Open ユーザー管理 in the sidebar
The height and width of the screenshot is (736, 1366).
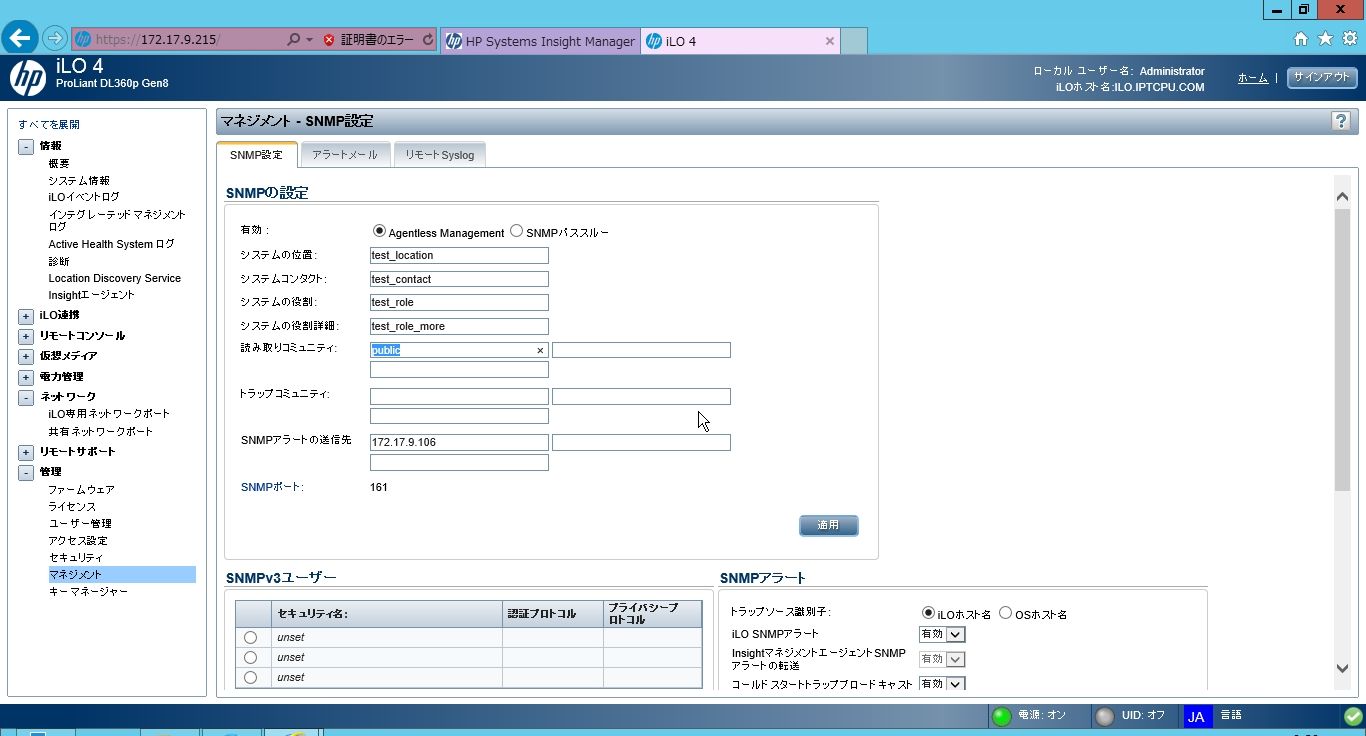point(80,523)
